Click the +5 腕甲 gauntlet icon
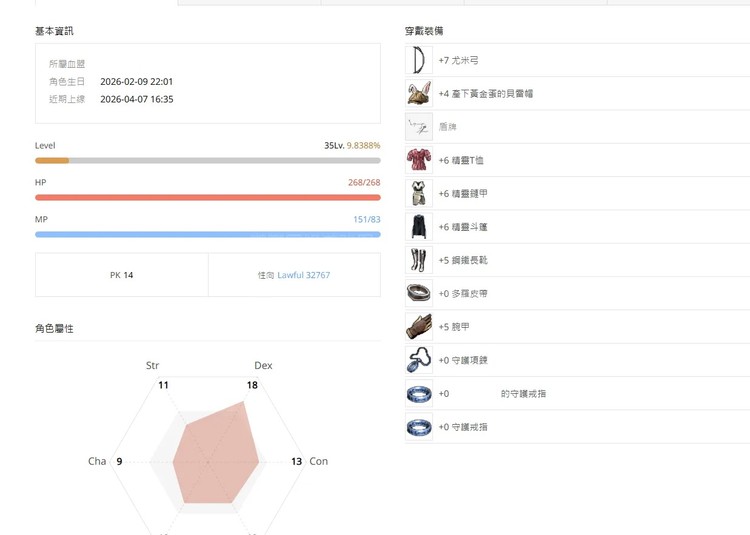This screenshot has width=750, height=535. tap(419, 327)
